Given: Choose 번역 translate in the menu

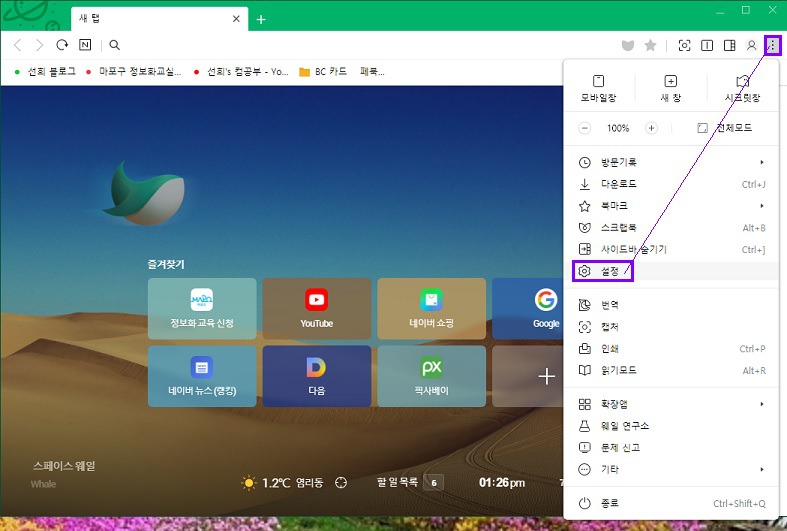Looking at the screenshot, I should tap(671, 305).
